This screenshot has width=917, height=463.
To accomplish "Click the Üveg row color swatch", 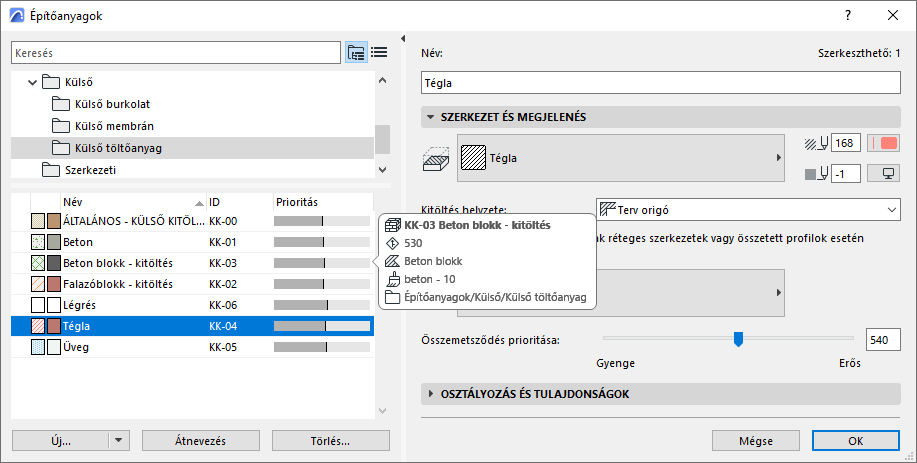I will pos(54,347).
